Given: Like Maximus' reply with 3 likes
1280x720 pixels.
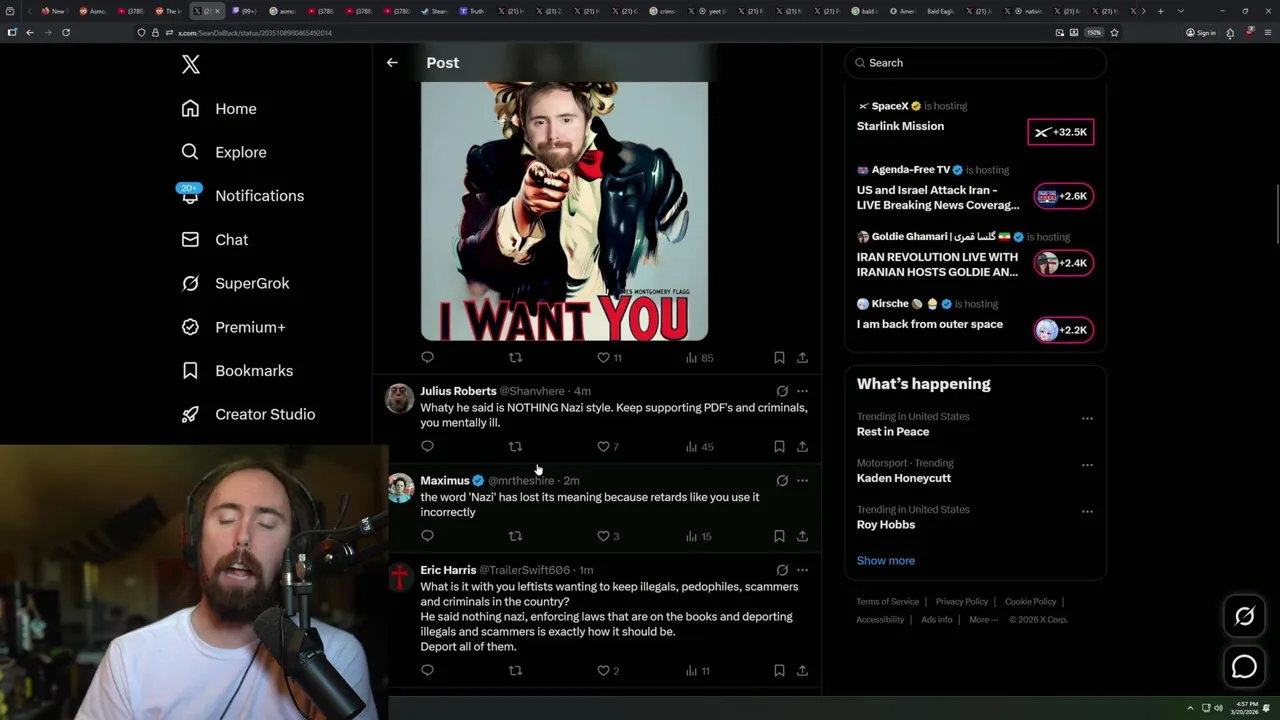Looking at the screenshot, I should (x=608, y=536).
